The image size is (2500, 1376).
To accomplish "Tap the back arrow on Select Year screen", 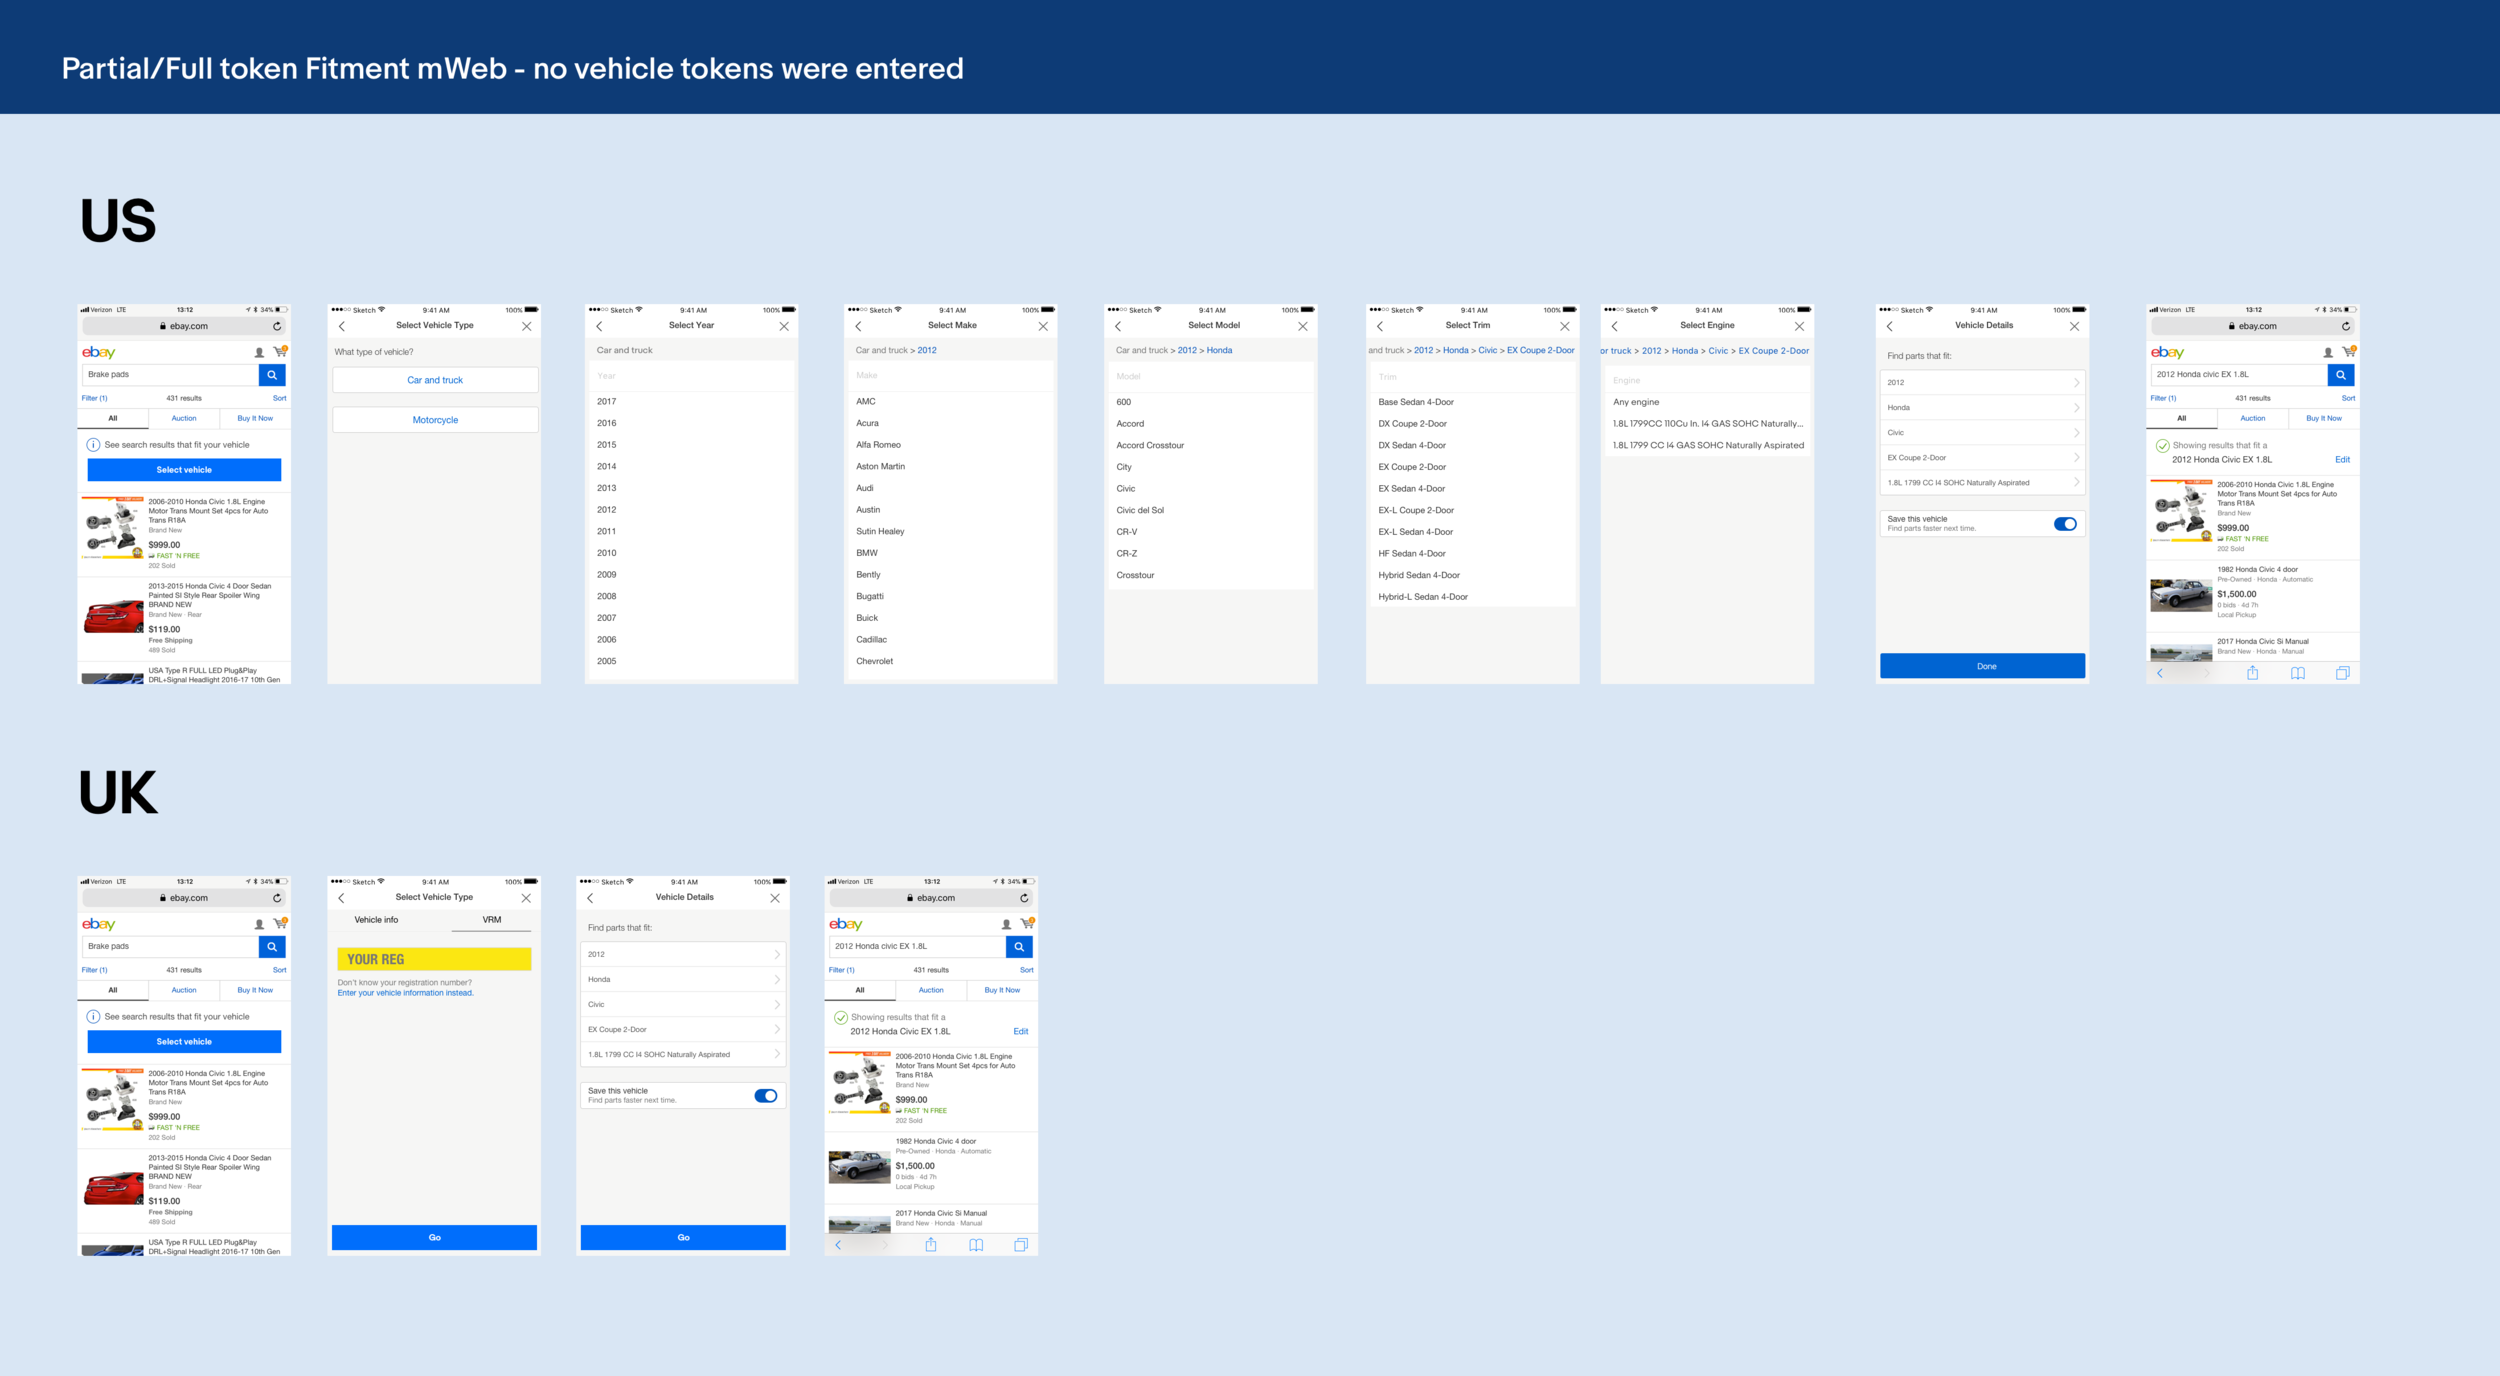I will pyautogui.click(x=600, y=326).
